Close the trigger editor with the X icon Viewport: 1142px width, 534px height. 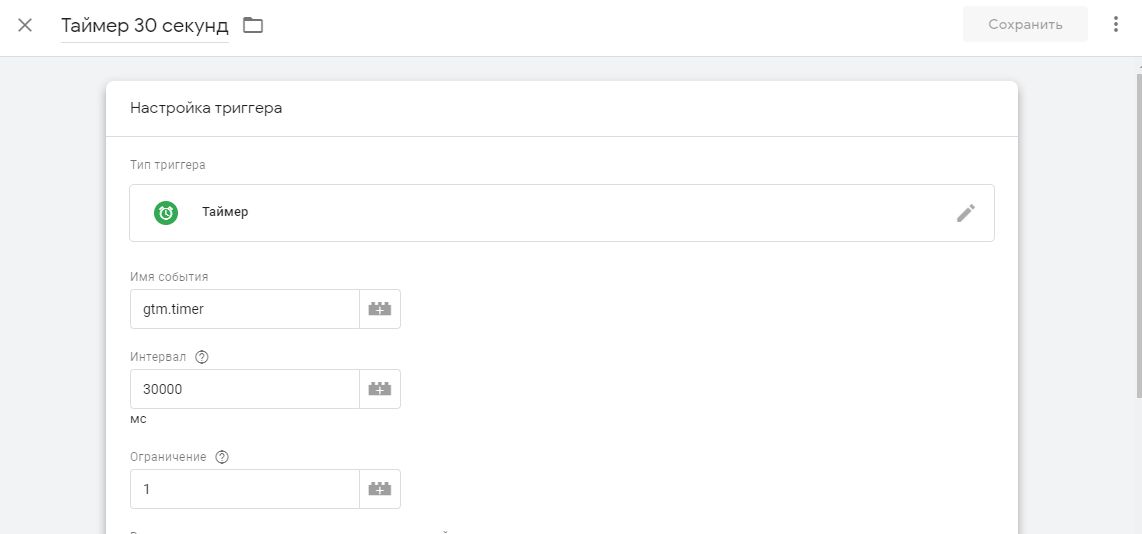tap(25, 25)
